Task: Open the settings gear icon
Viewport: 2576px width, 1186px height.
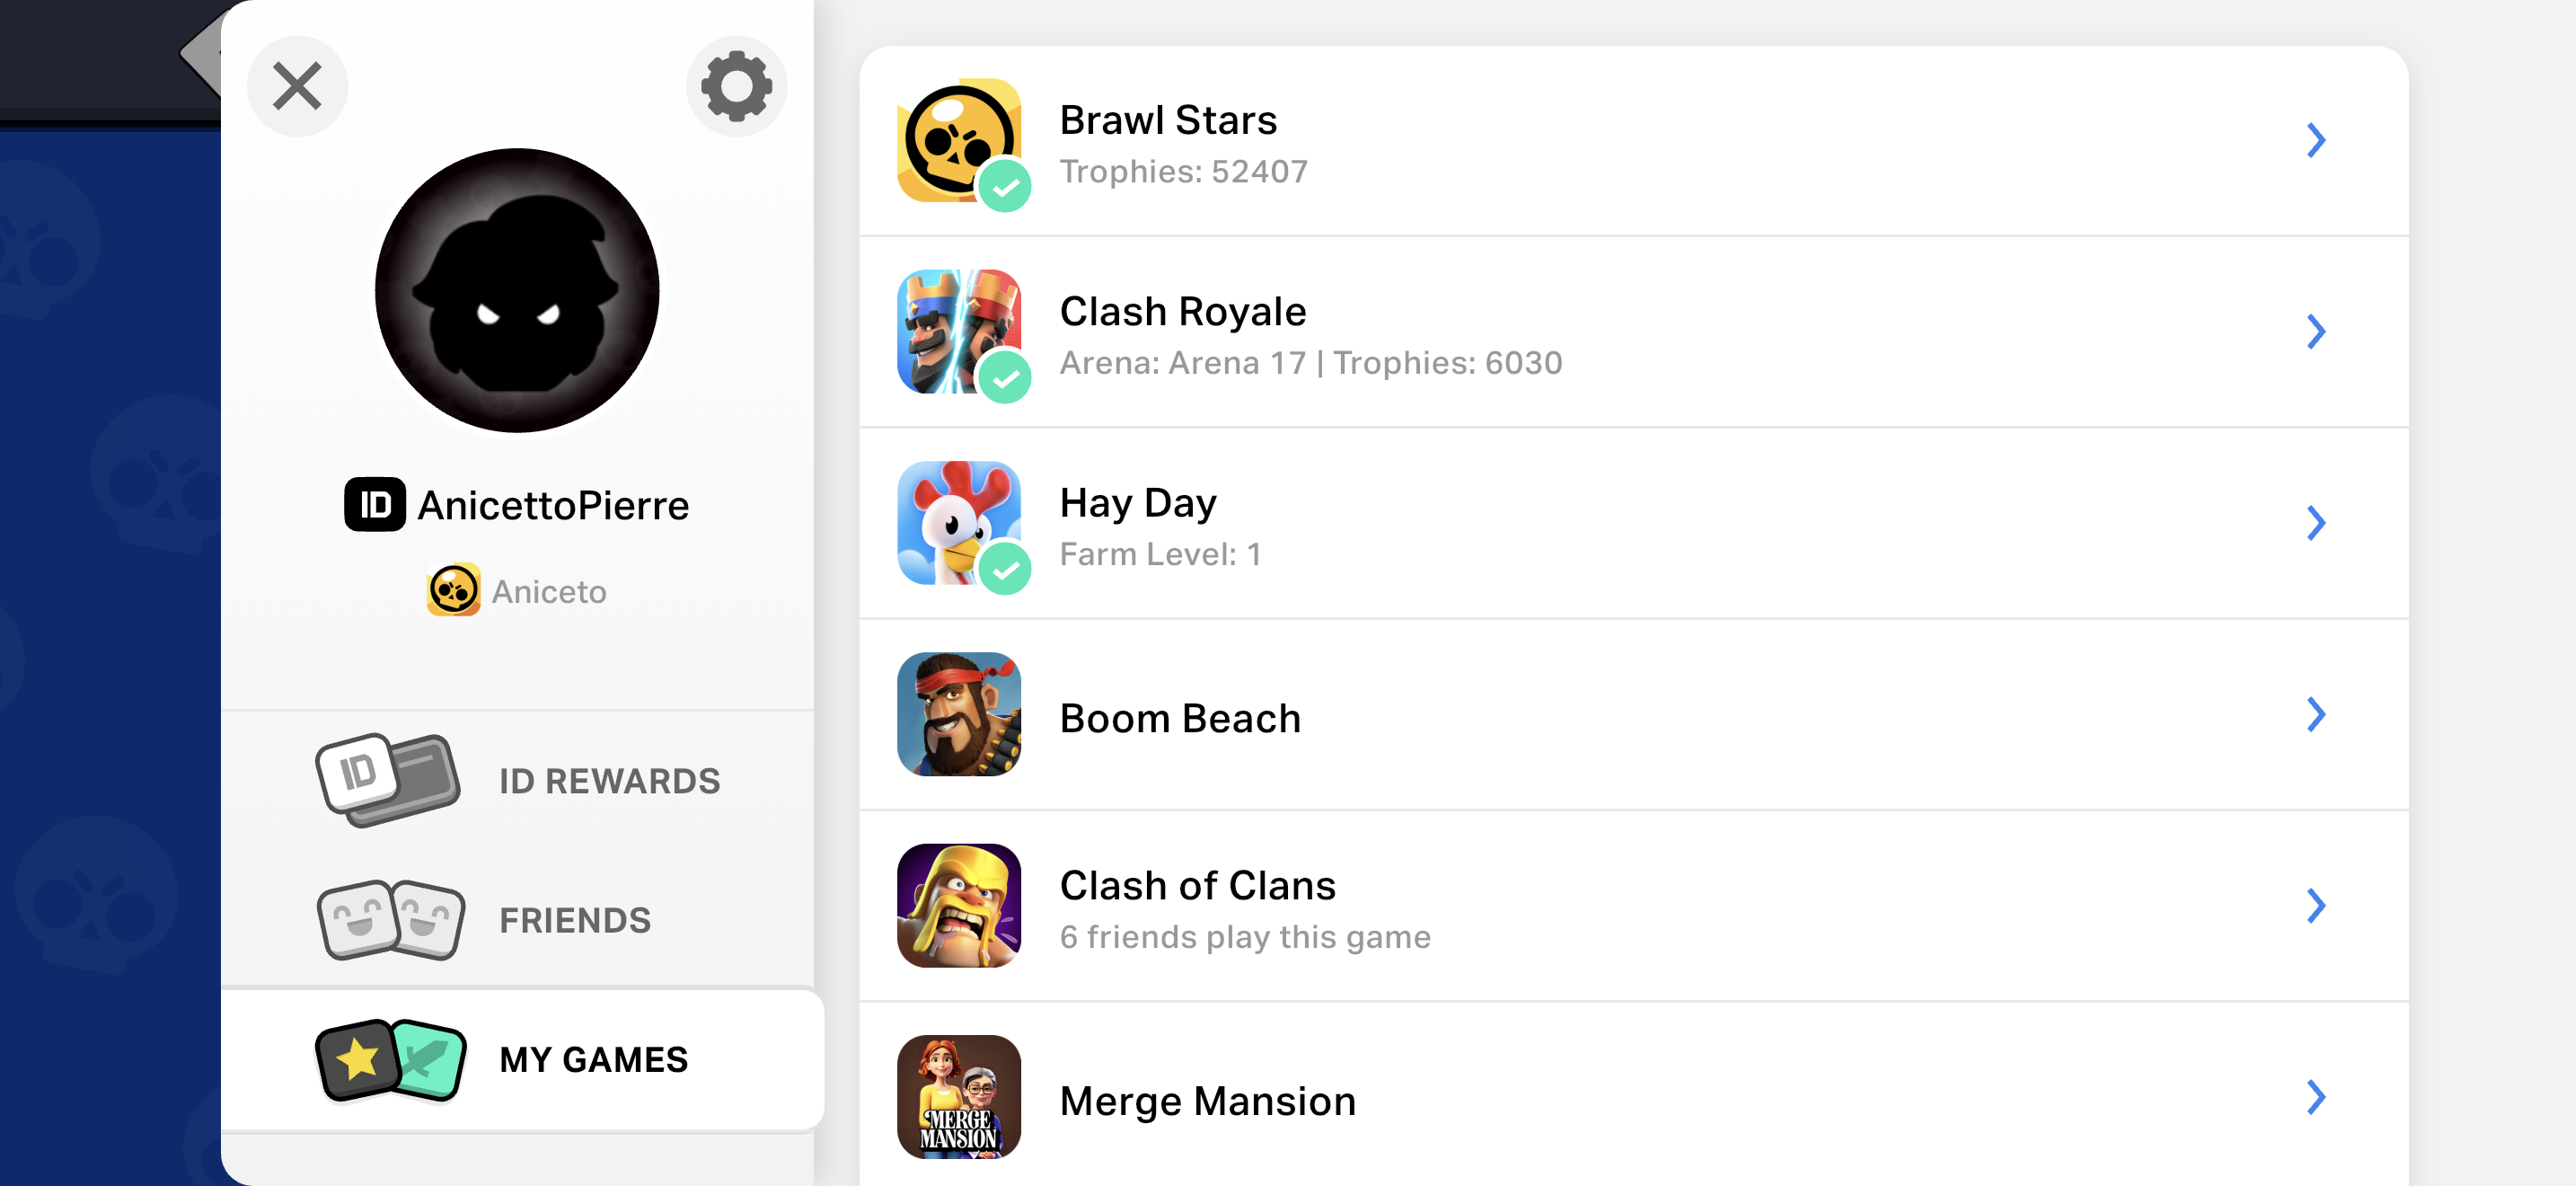Action: coord(736,86)
